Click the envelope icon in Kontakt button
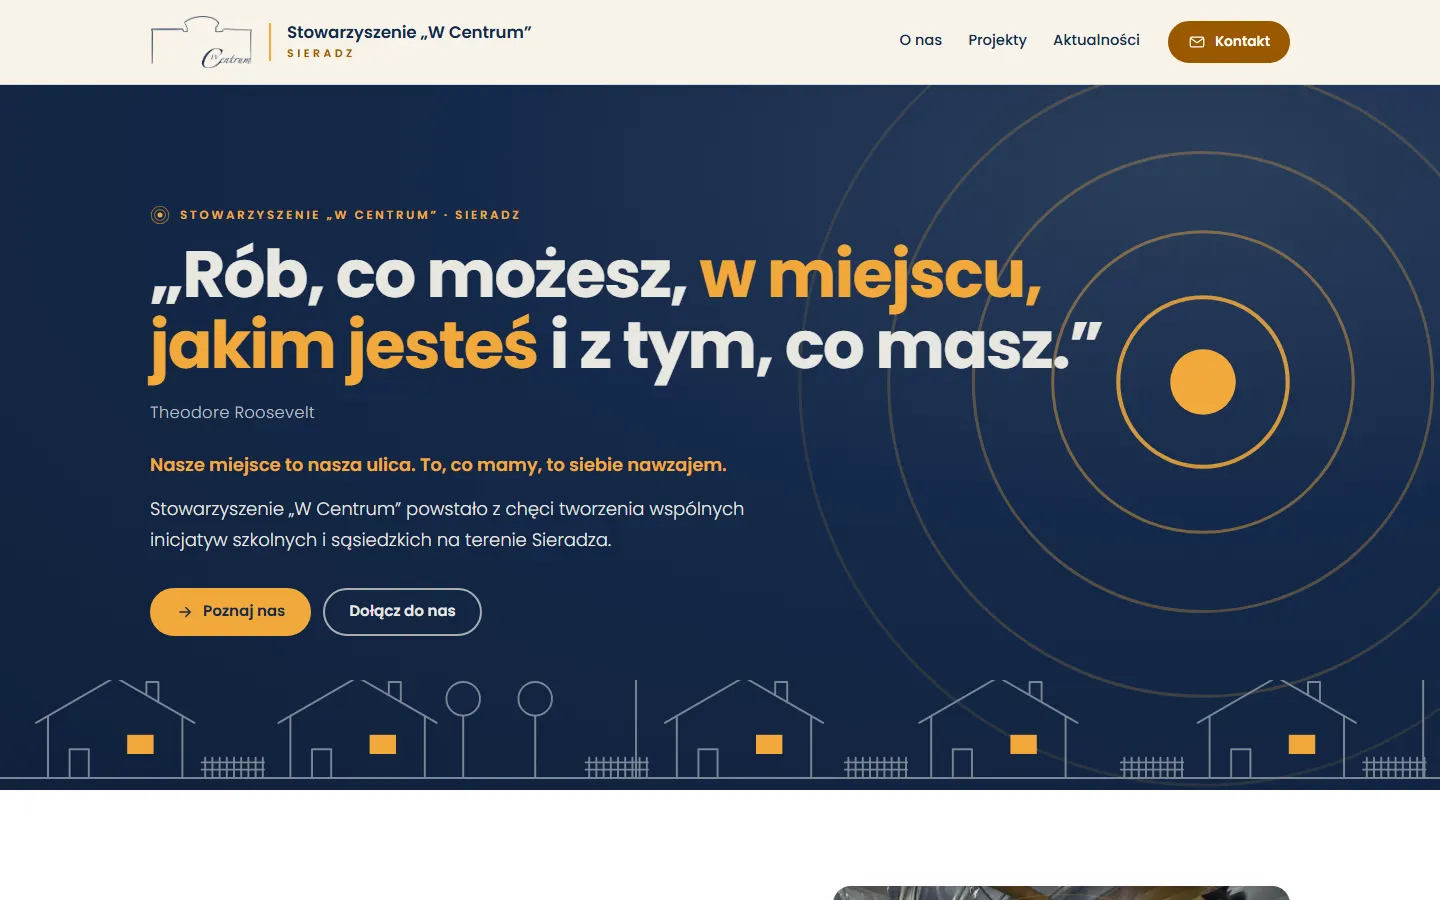 [x=1196, y=42]
